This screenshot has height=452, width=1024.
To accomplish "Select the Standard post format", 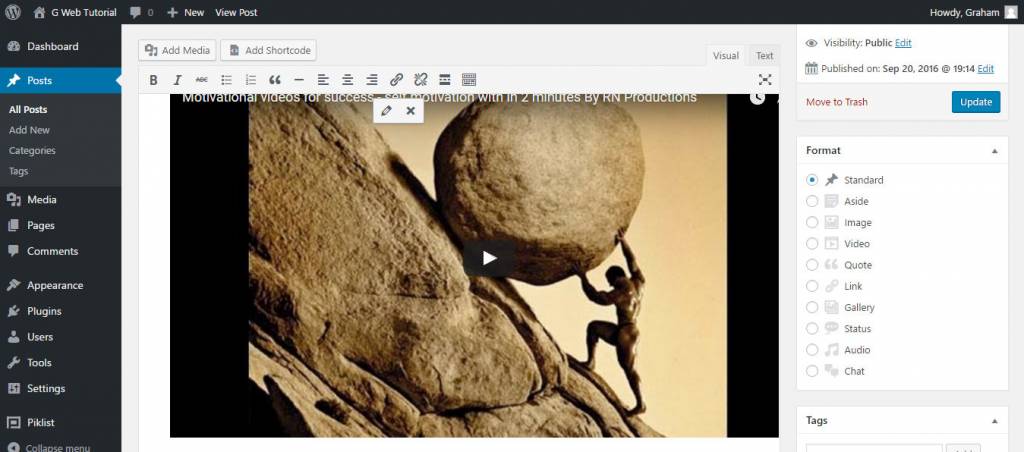I will pos(812,180).
